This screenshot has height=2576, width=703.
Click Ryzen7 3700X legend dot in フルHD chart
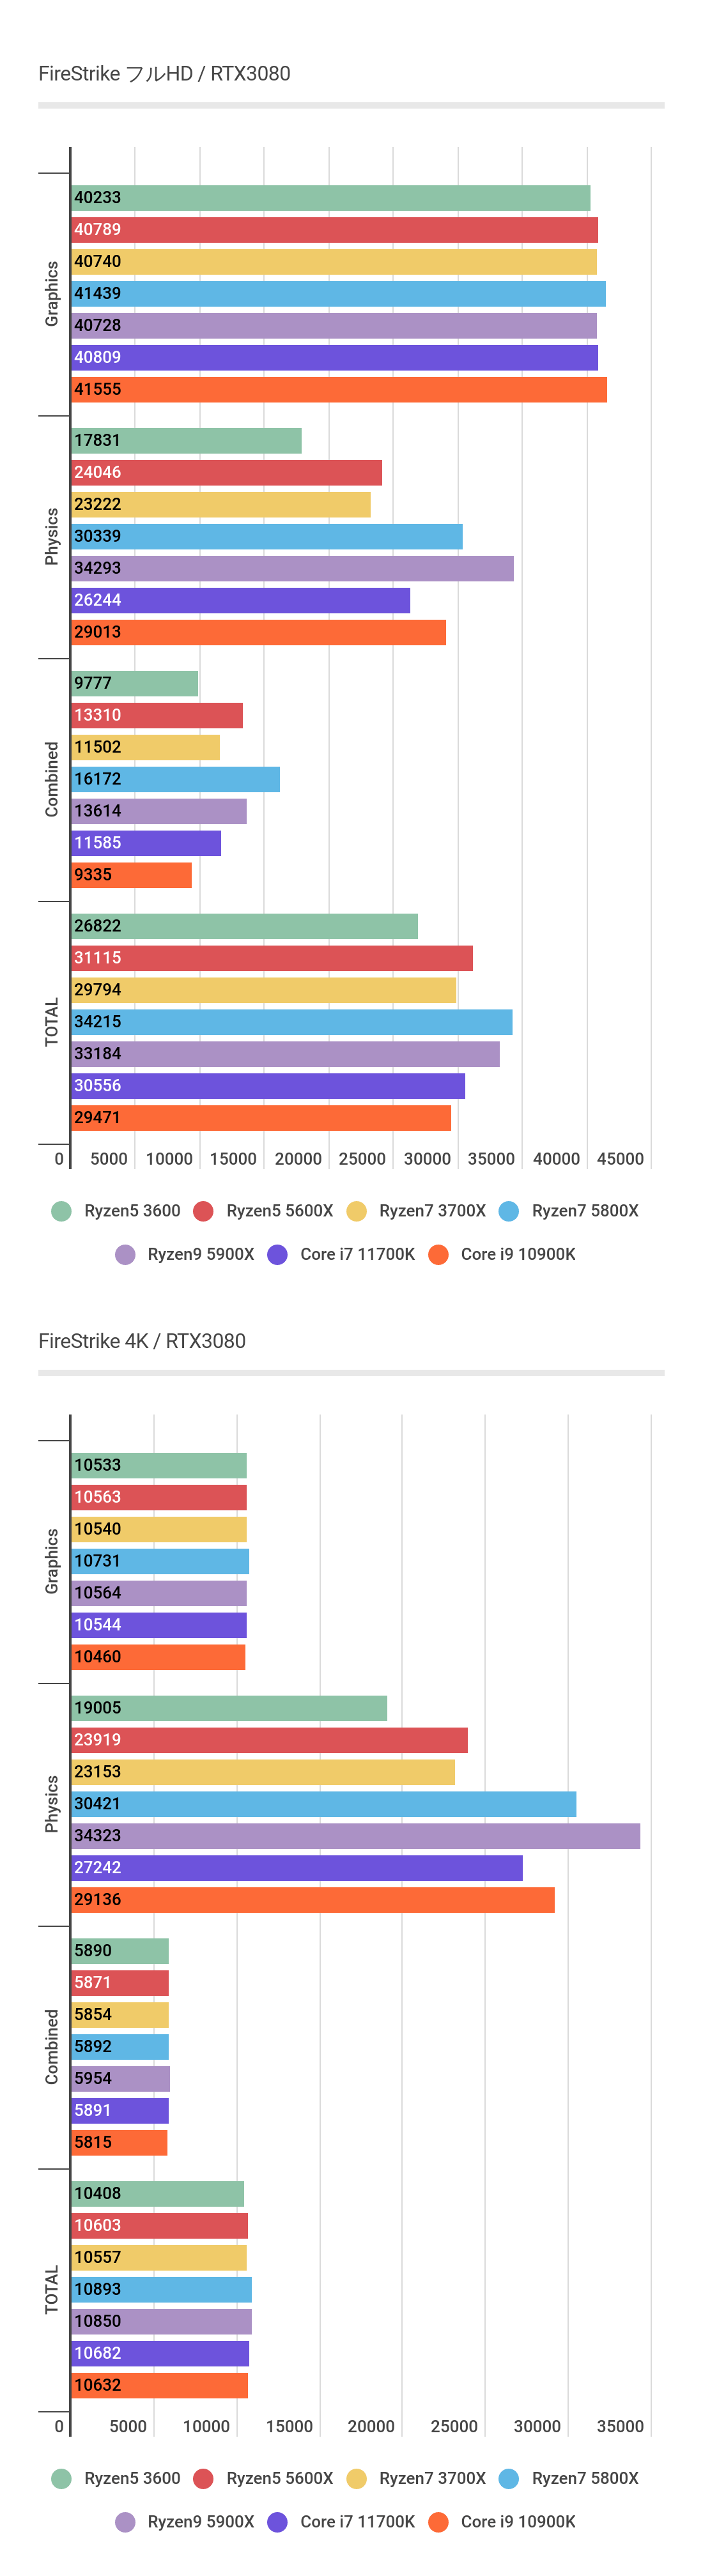[356, 1211]
